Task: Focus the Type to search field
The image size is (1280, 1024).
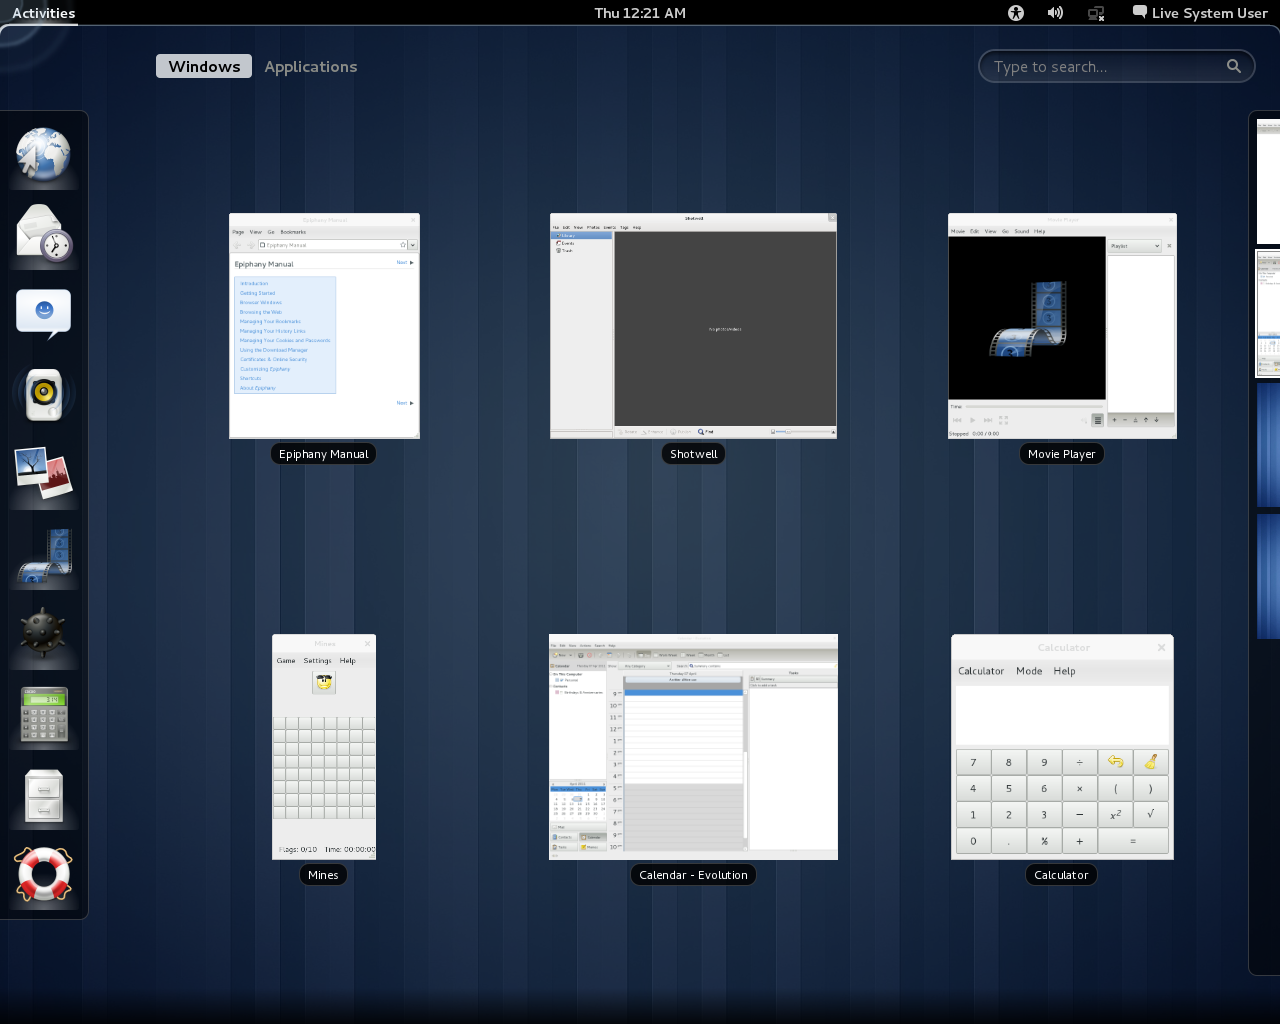Action: (1105, 67)
